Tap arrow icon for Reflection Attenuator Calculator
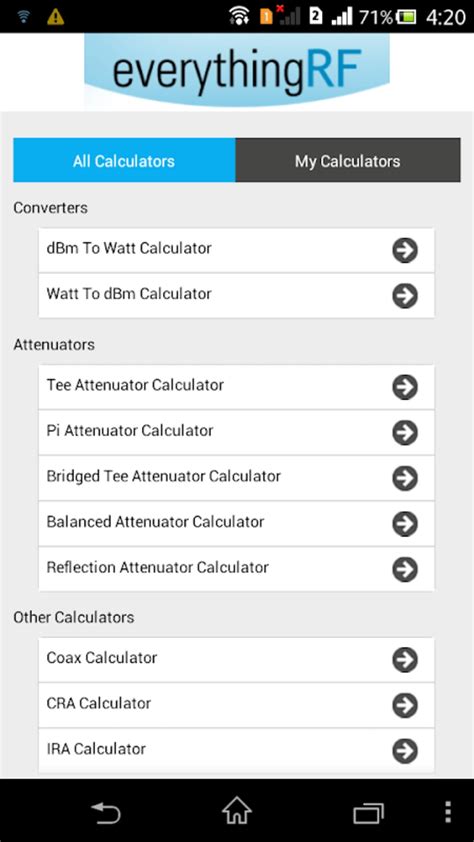 click(x=405, y=569)
